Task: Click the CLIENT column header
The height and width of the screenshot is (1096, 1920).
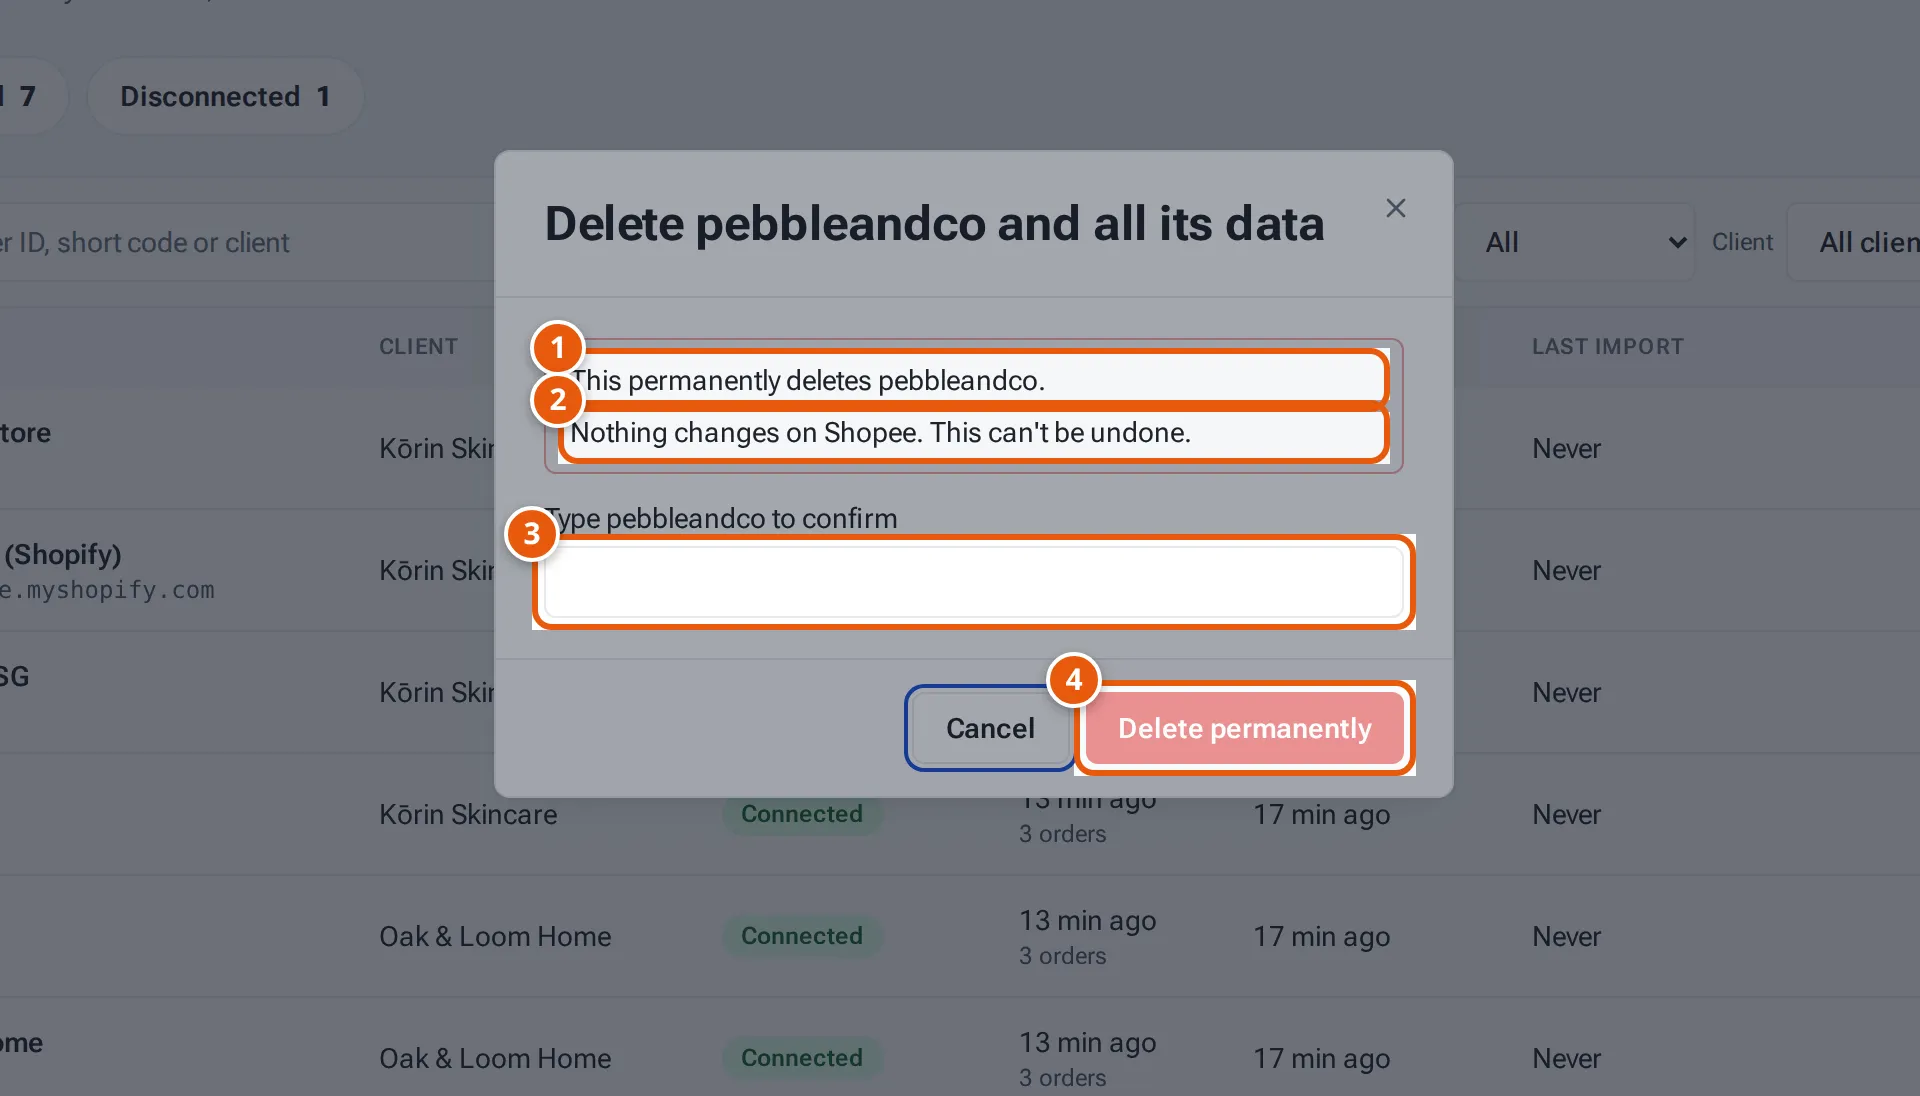Action: (418, 346)
